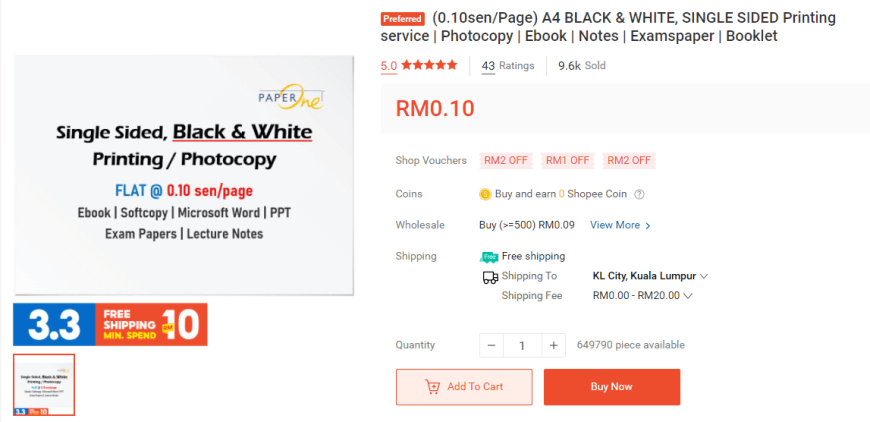870x422 pixels.
Task: Expand the shipping fee RM0.00 - RM20.00 dropdown
Action: pos(643,296)
